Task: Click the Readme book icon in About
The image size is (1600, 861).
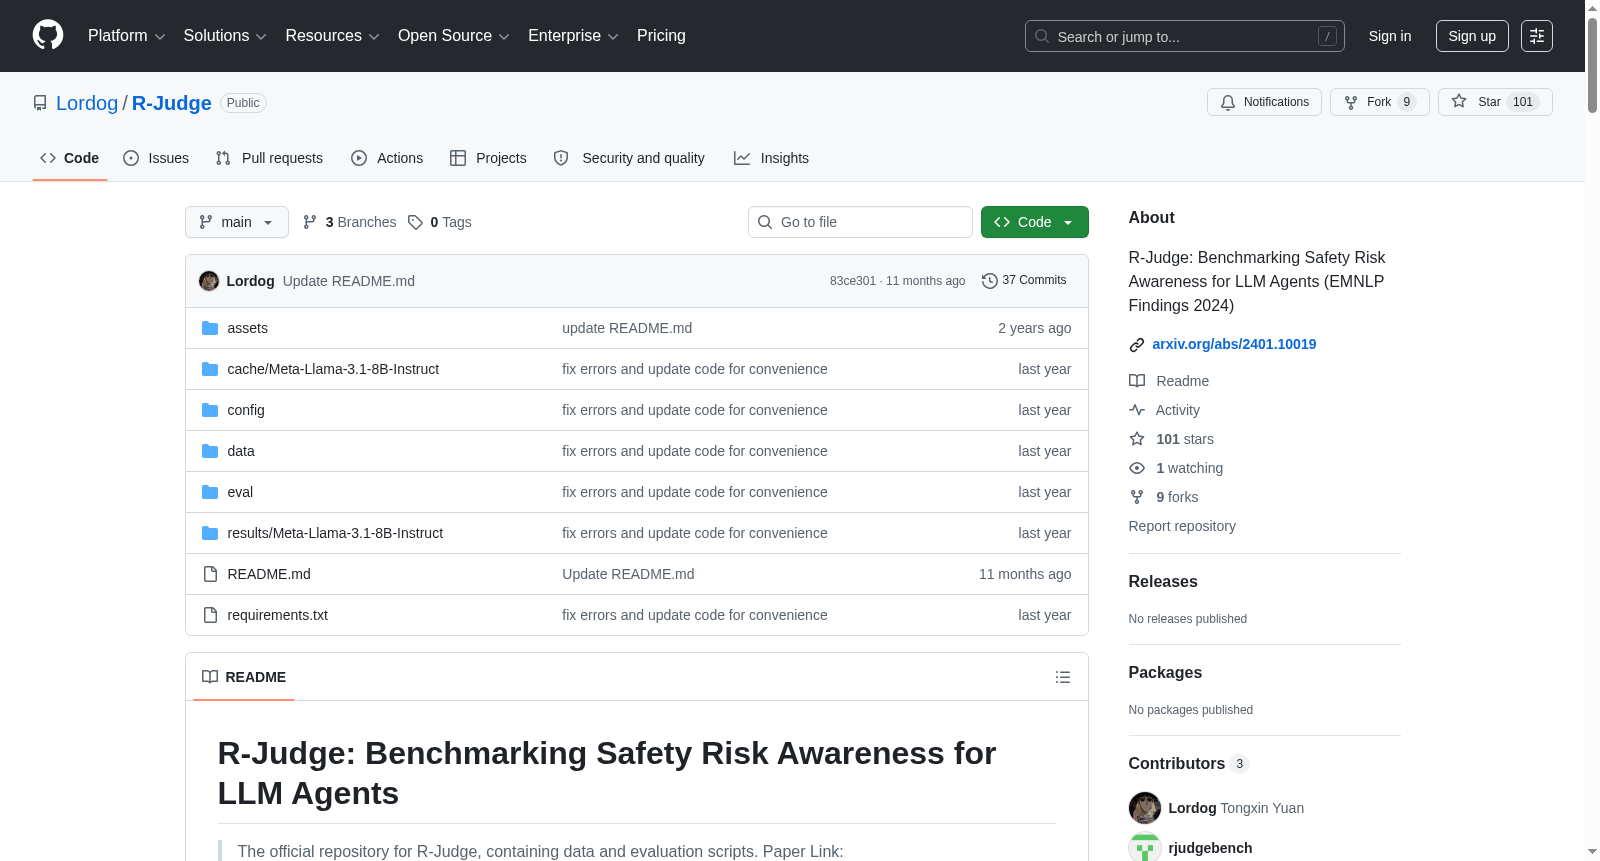Action: pyautogui.click(x=1137, y=381)
